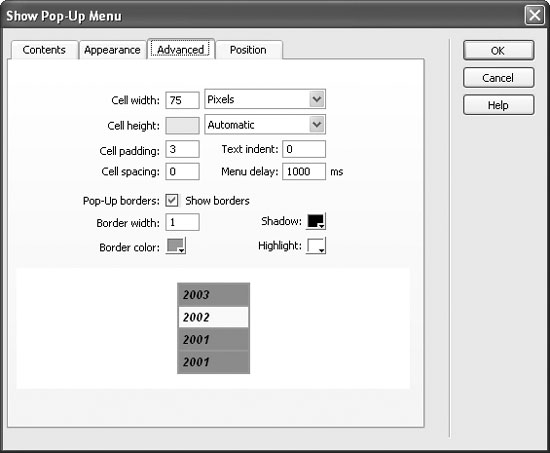Select the Position tab
The height and width of the screenshot is (453, 550).
[x=248, y=50]
